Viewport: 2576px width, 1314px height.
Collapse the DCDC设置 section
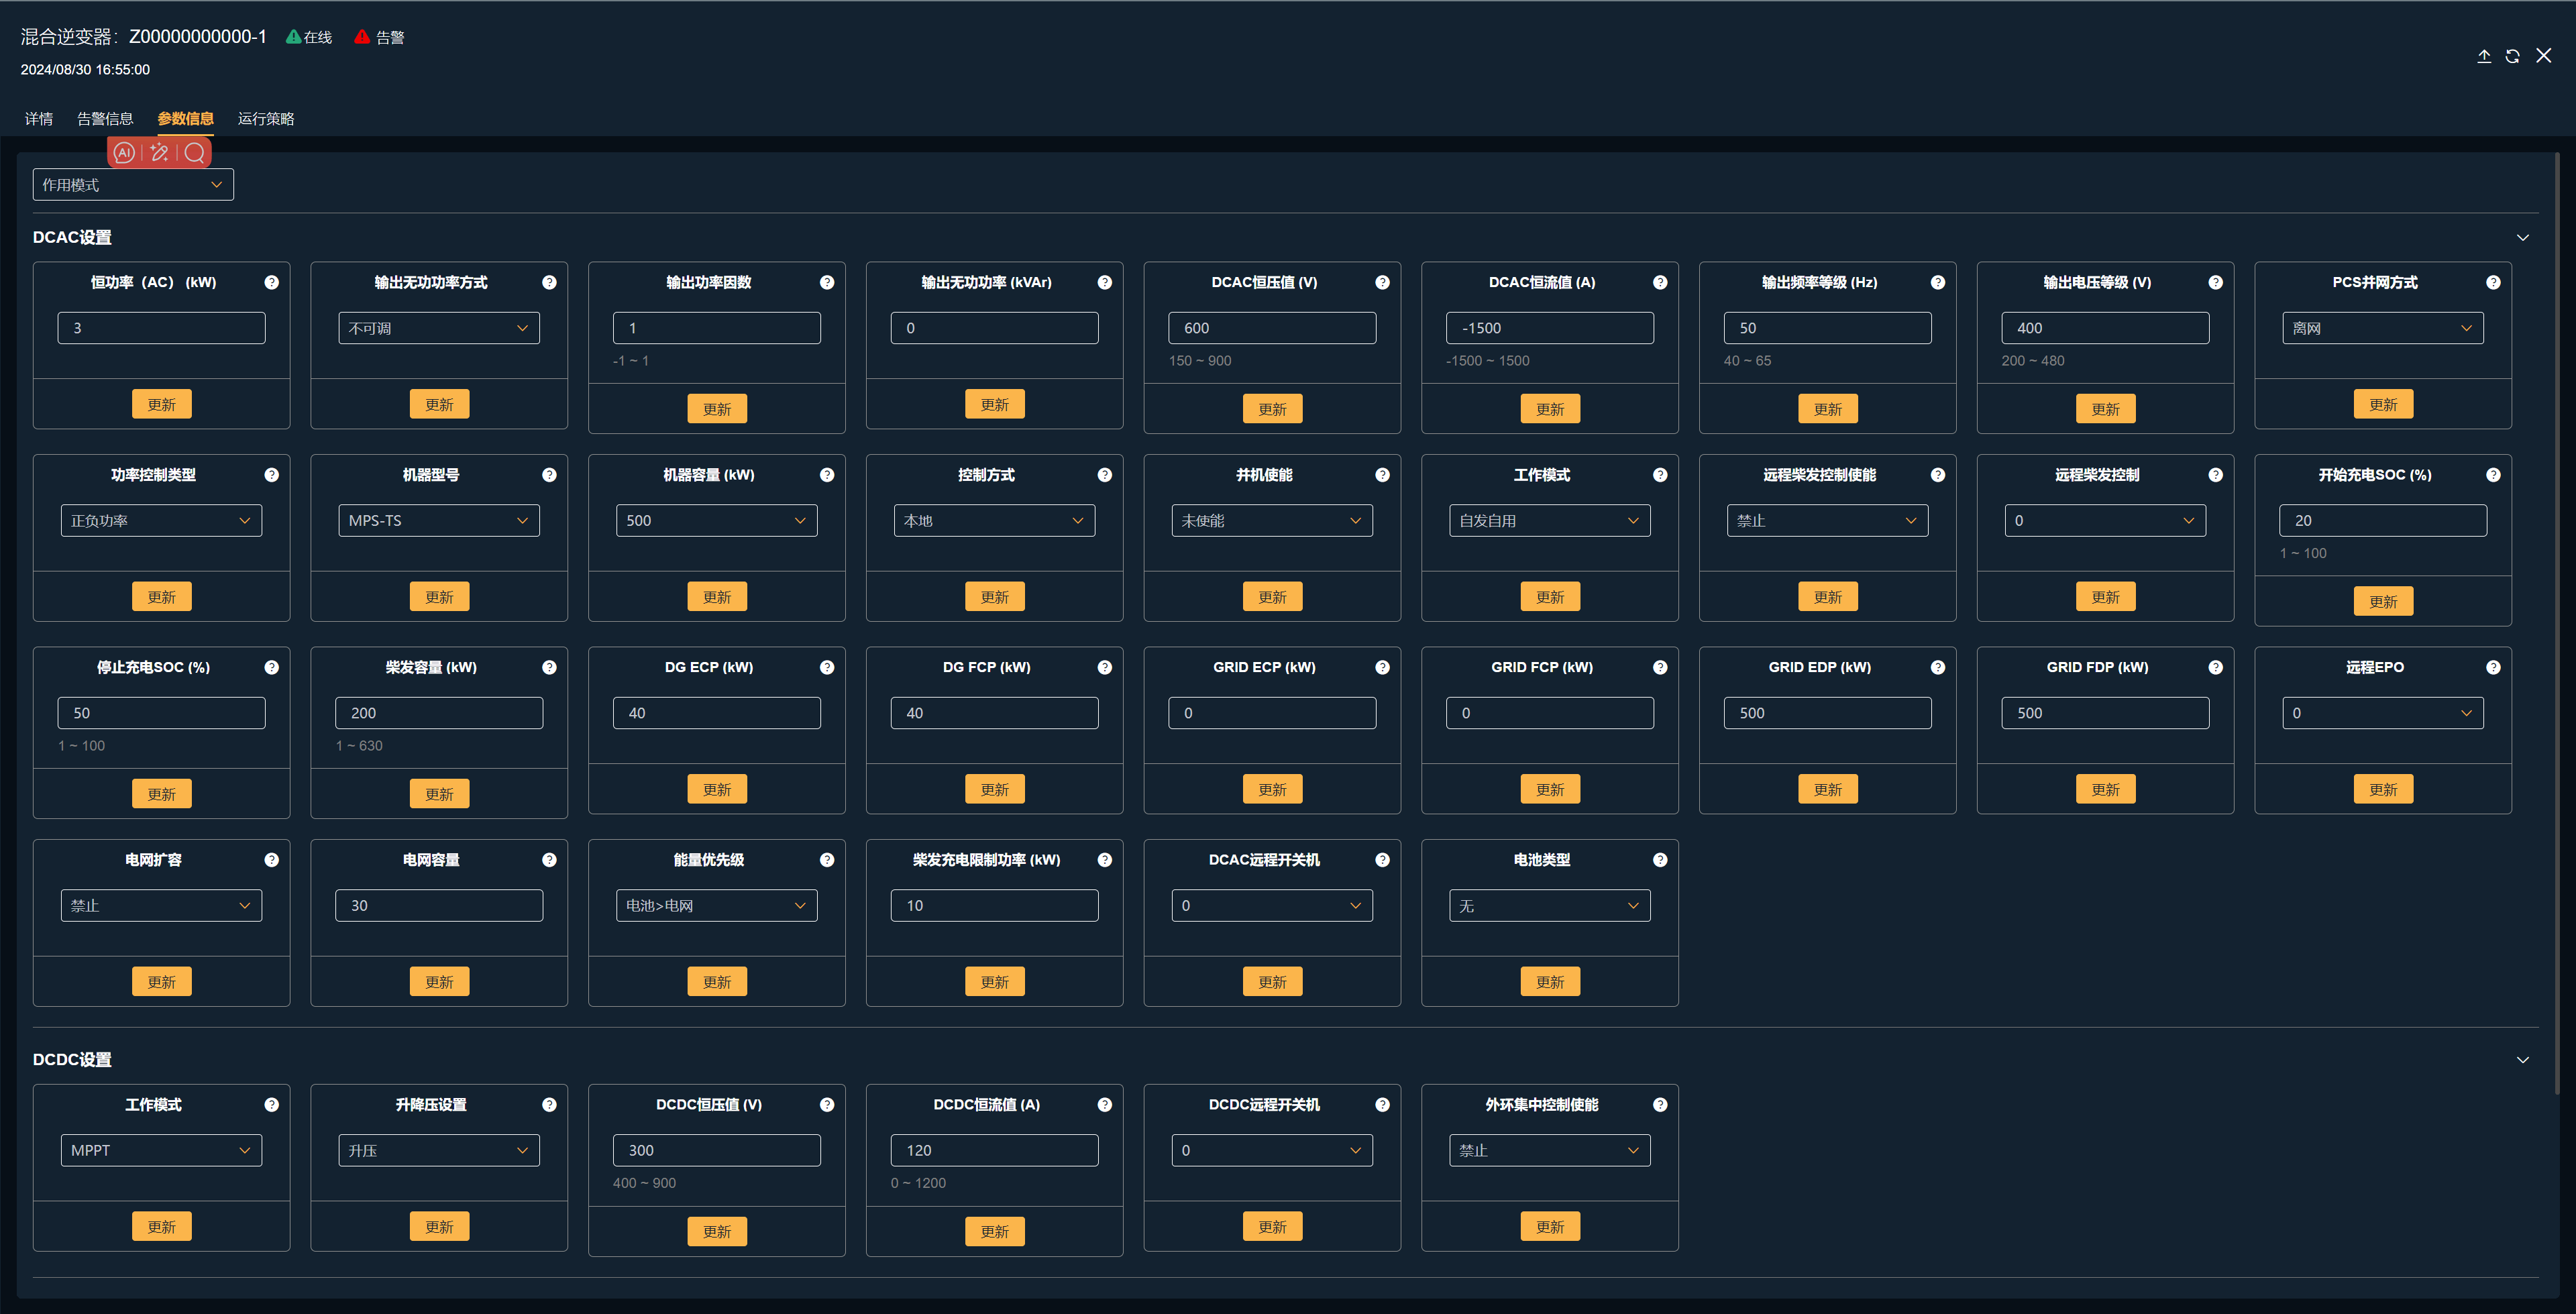pyautogui.click(x=2523, y=1060)
